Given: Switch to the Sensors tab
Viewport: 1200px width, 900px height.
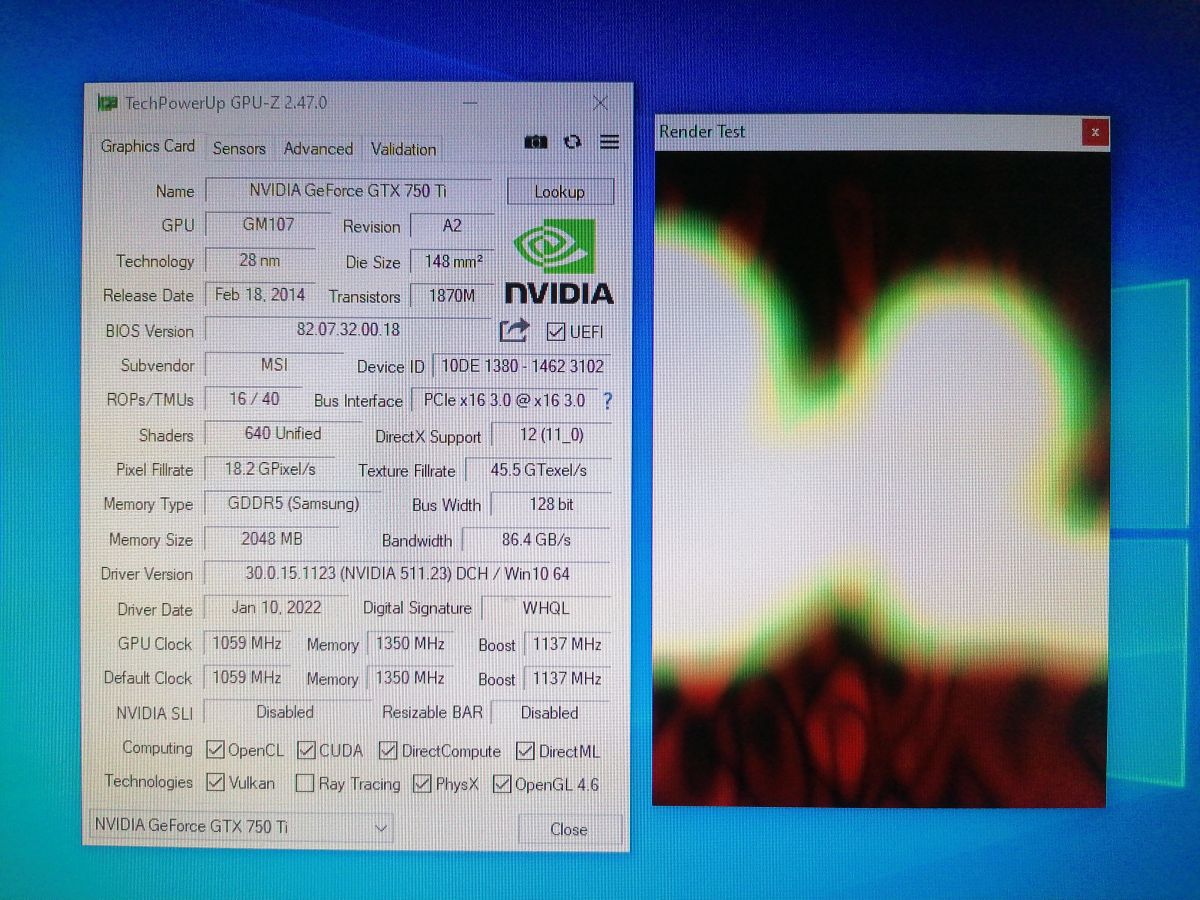Looking at the screenshot, I should tap(239, 148).
